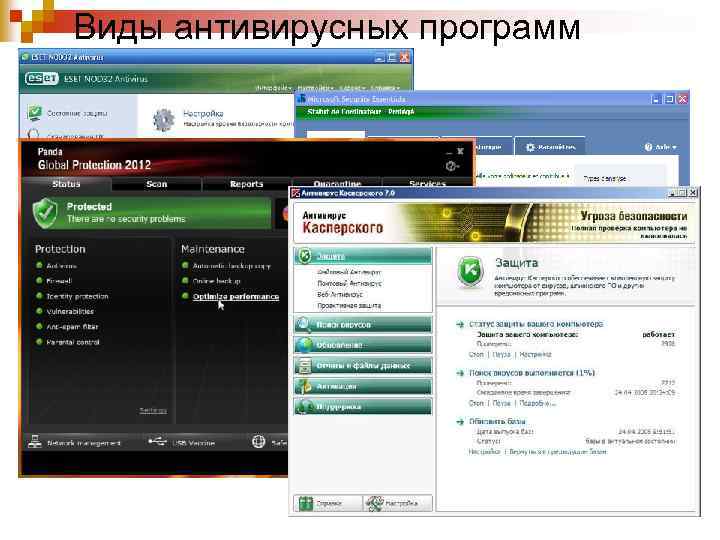Click the support icon beside Поддержка
Viewport: 720px width, 540px height.
click(x=304, y=407)
